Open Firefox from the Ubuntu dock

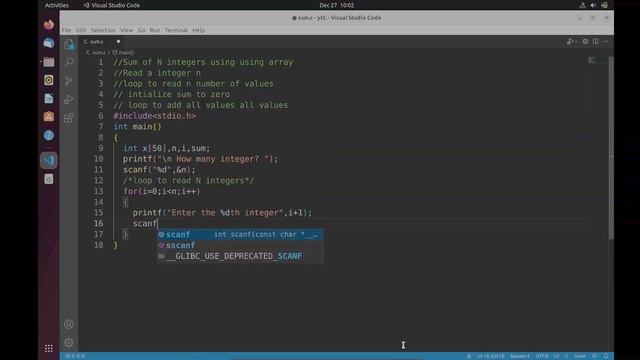49,24
